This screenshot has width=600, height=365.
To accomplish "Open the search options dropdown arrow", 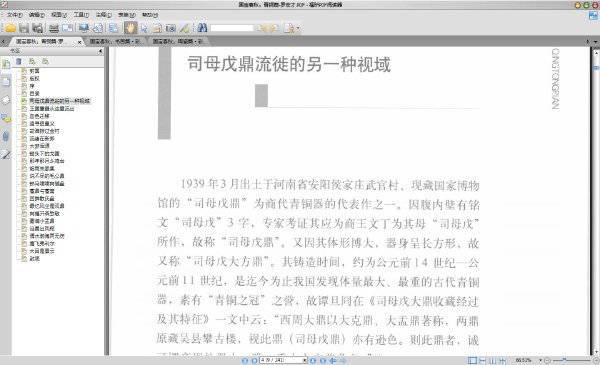I will tap(298, 28).
